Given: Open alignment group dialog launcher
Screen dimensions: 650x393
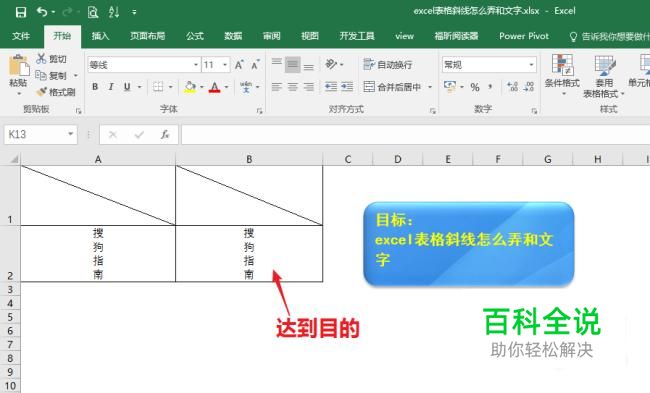Looking at the screenshot, I should coord(433,111).
